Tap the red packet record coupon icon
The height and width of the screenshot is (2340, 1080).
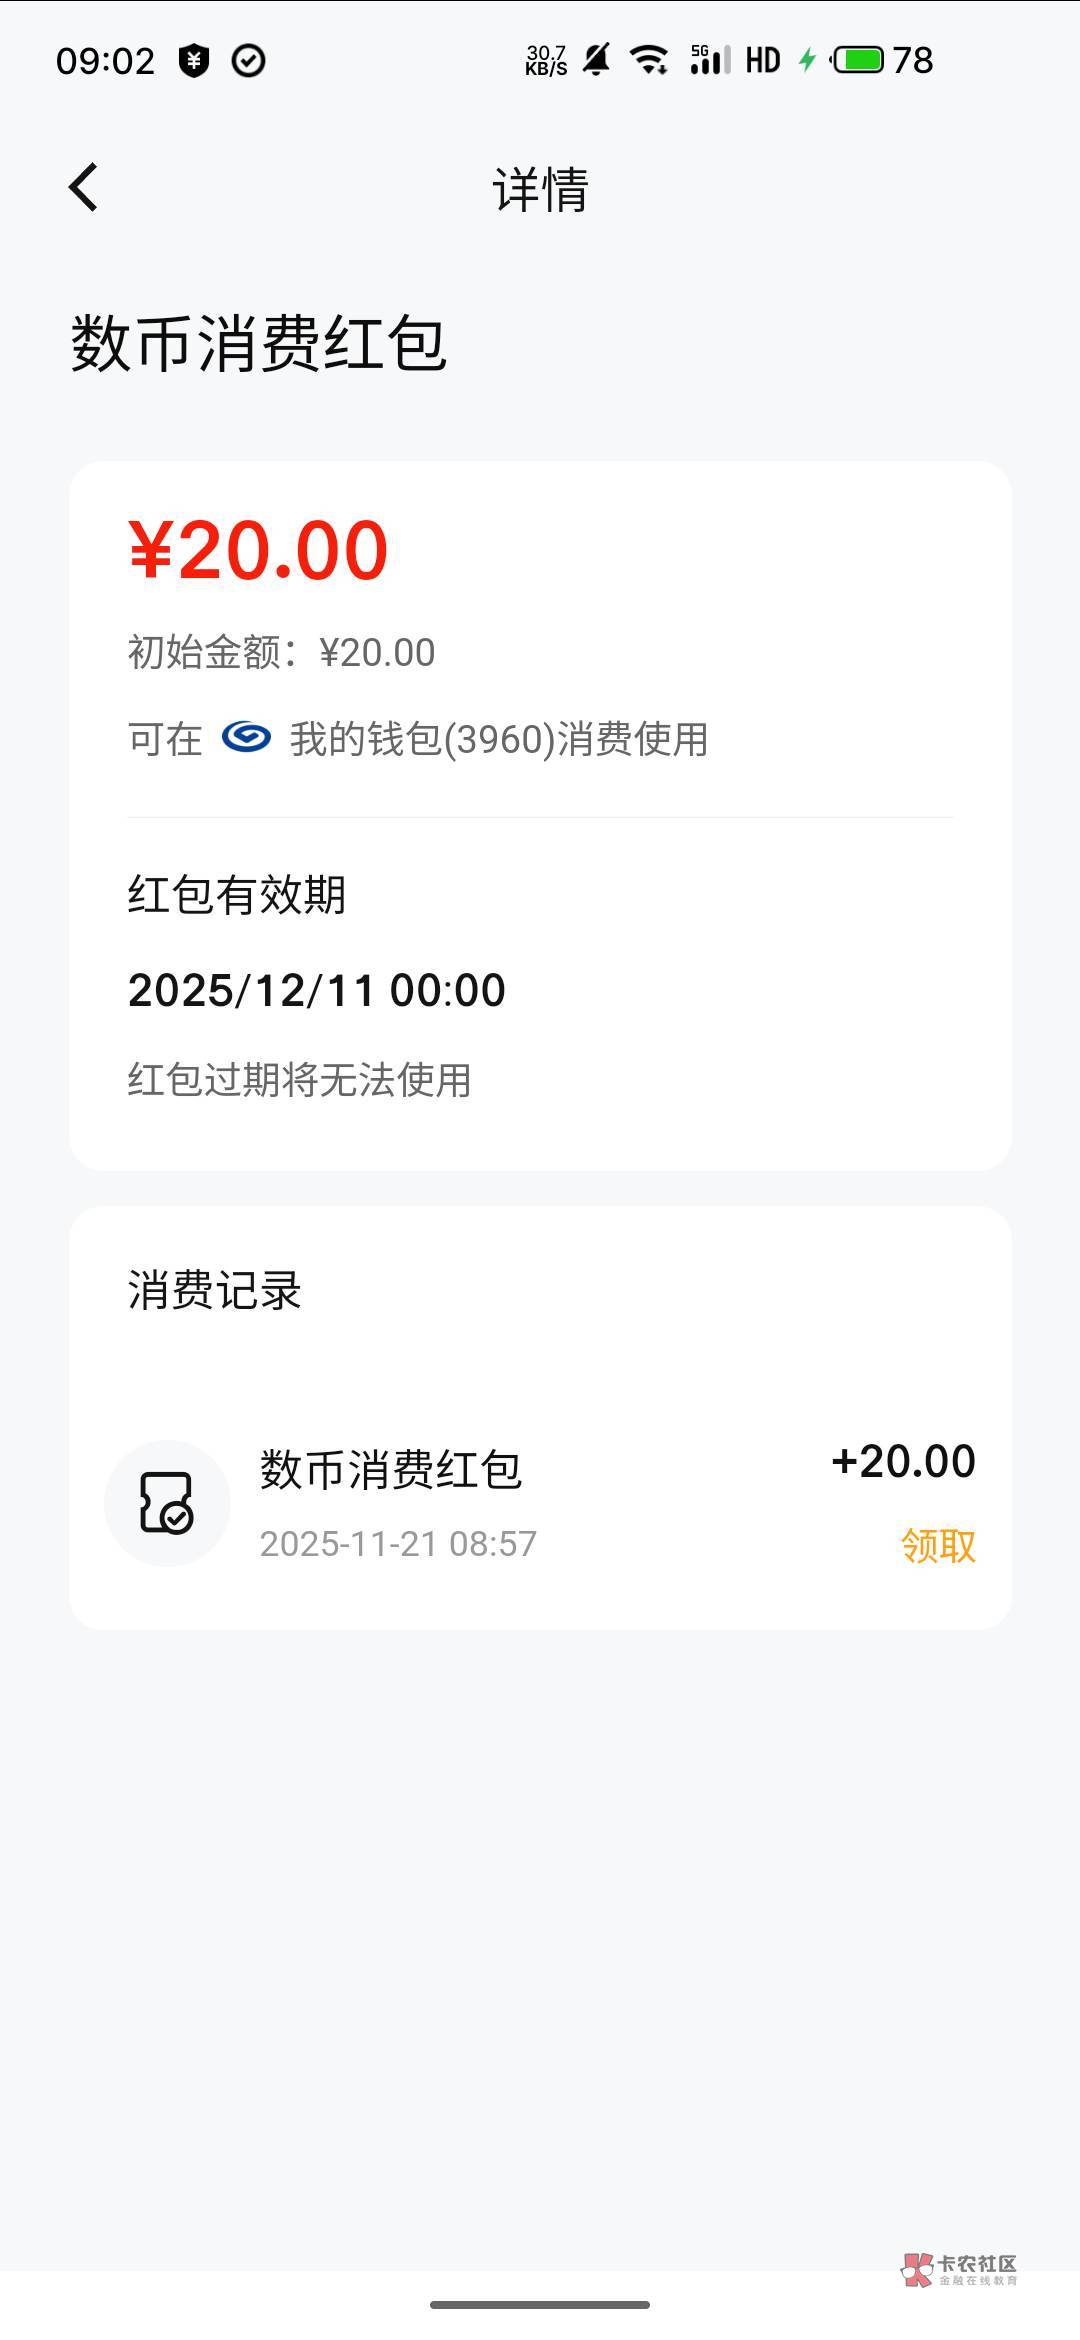167,1502
